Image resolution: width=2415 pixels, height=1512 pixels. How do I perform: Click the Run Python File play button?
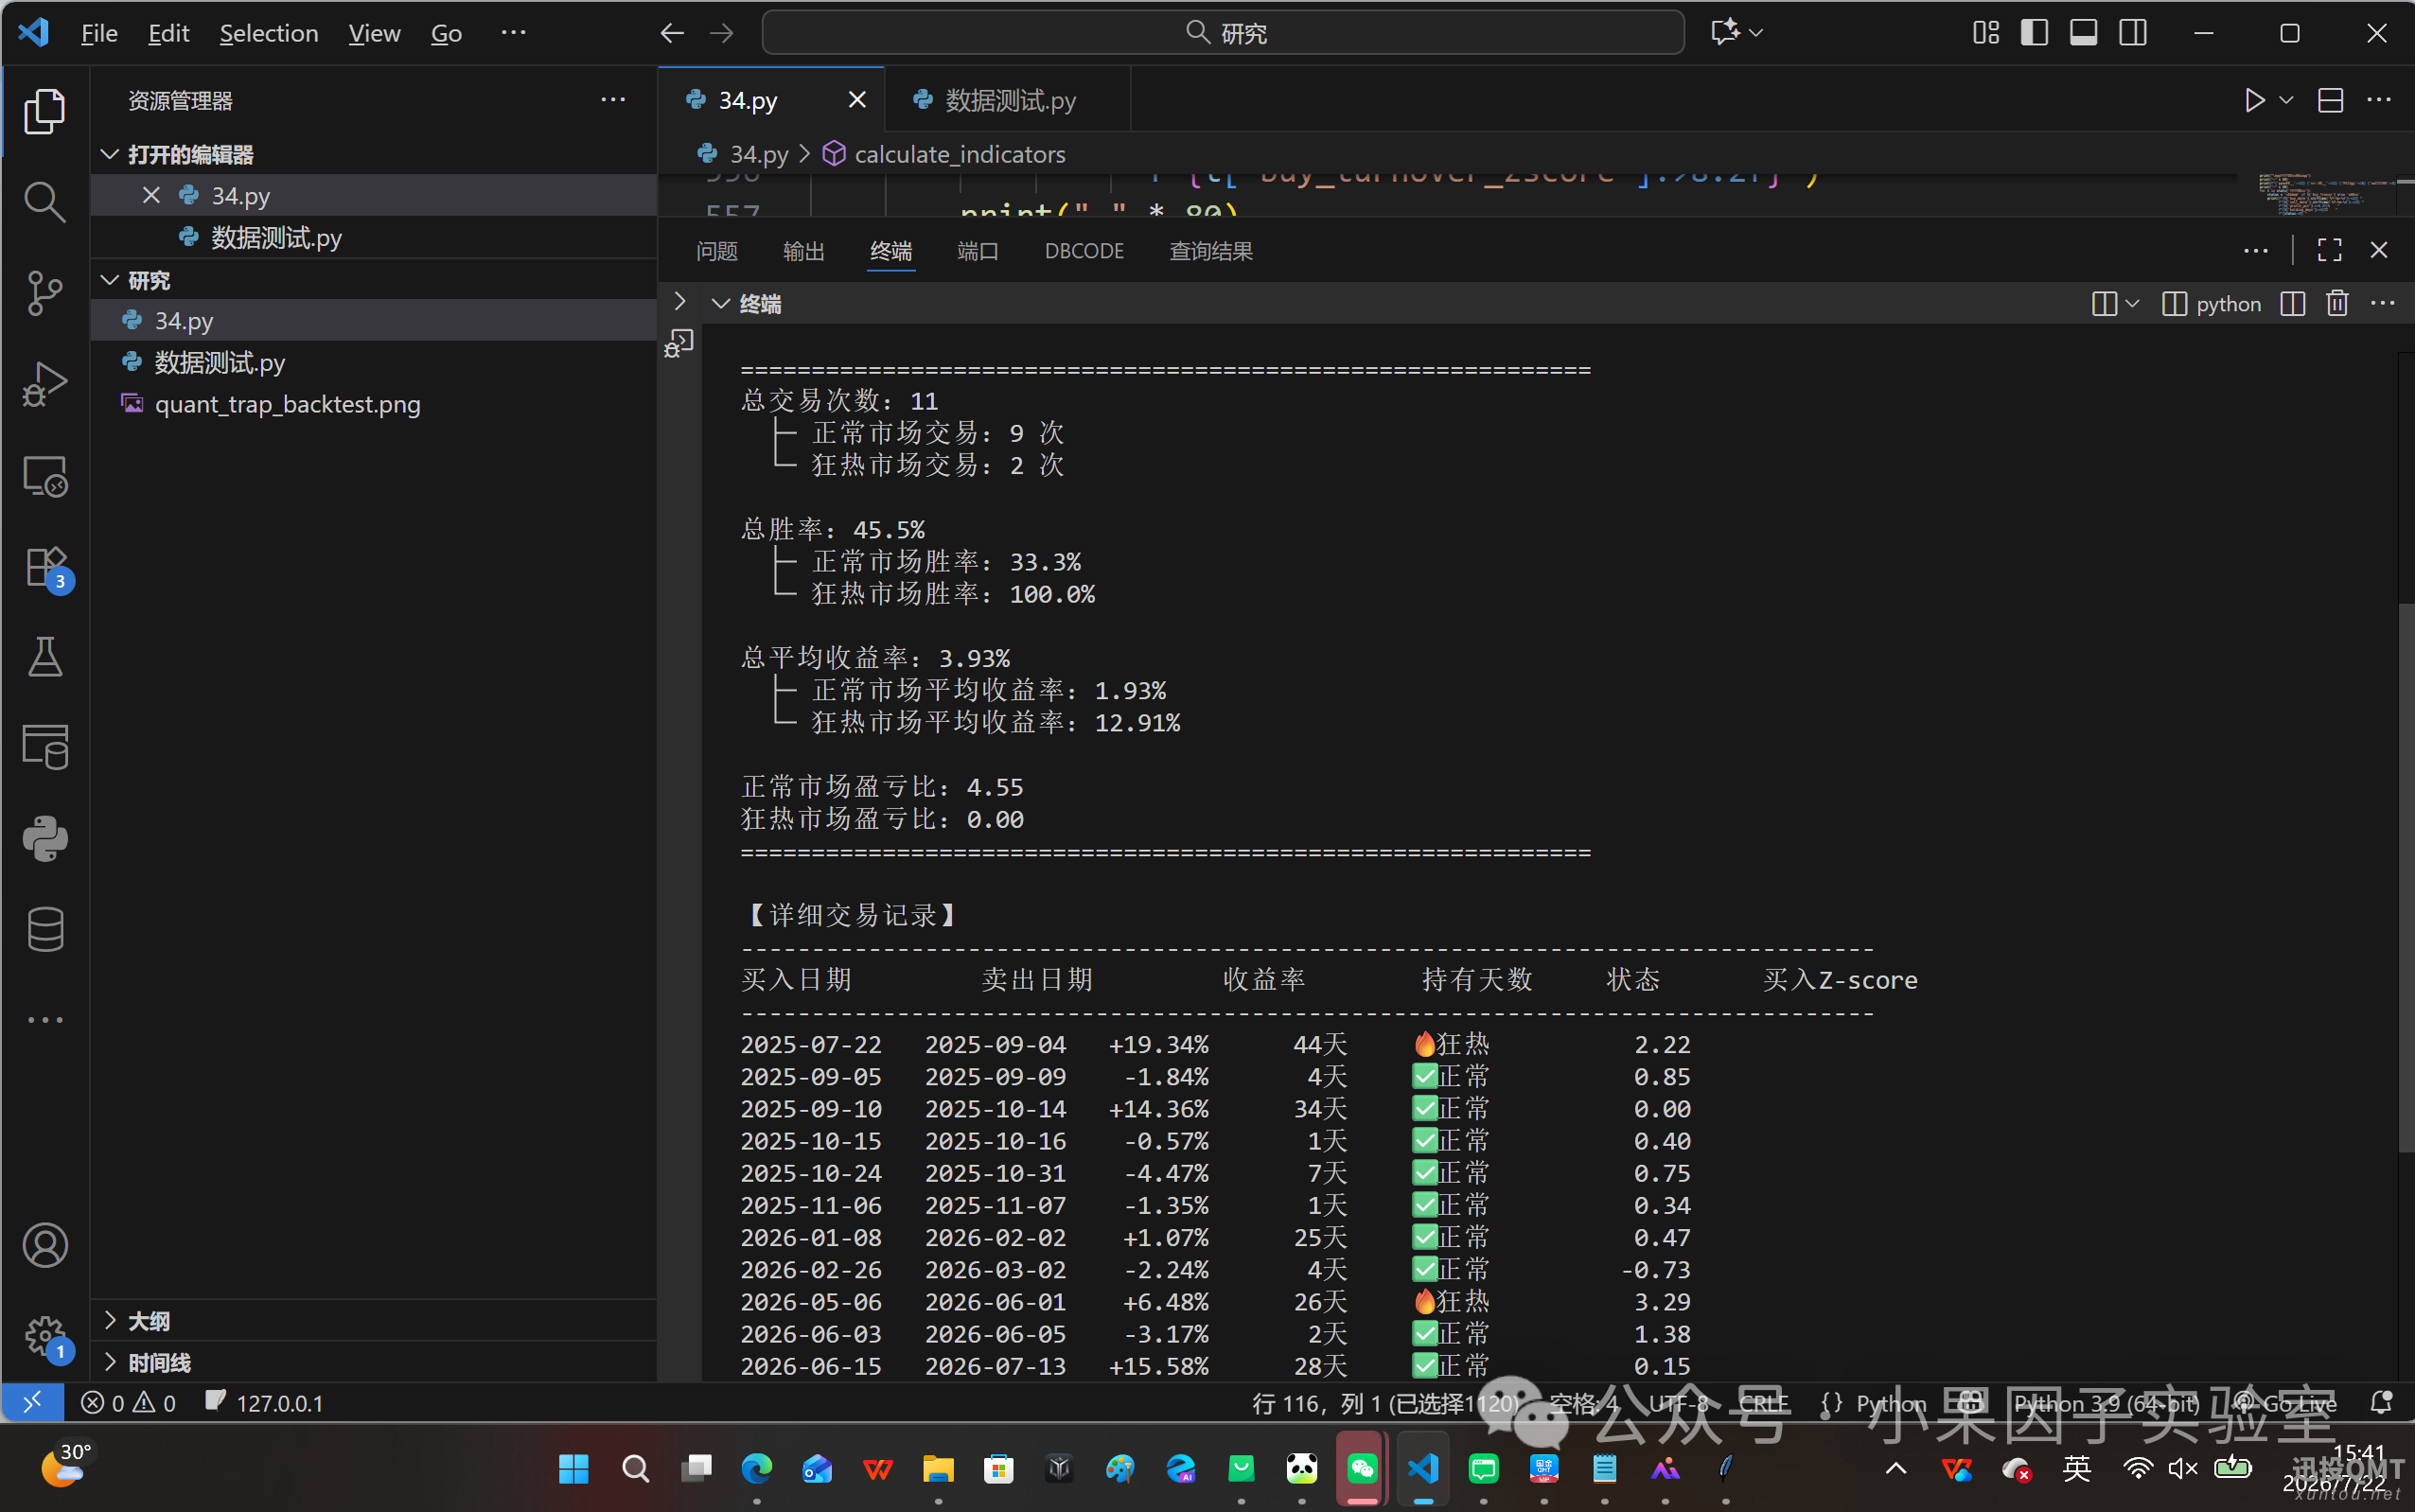(x=2254, y=100)
